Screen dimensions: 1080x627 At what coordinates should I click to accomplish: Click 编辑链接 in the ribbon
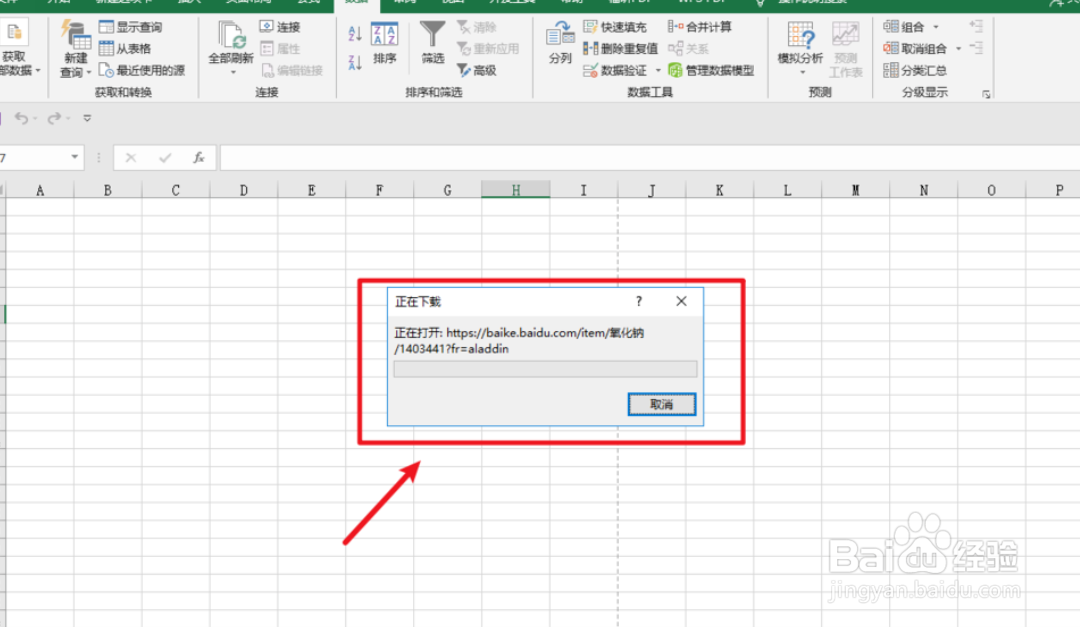pyautogui.click(x=291, y=70)
